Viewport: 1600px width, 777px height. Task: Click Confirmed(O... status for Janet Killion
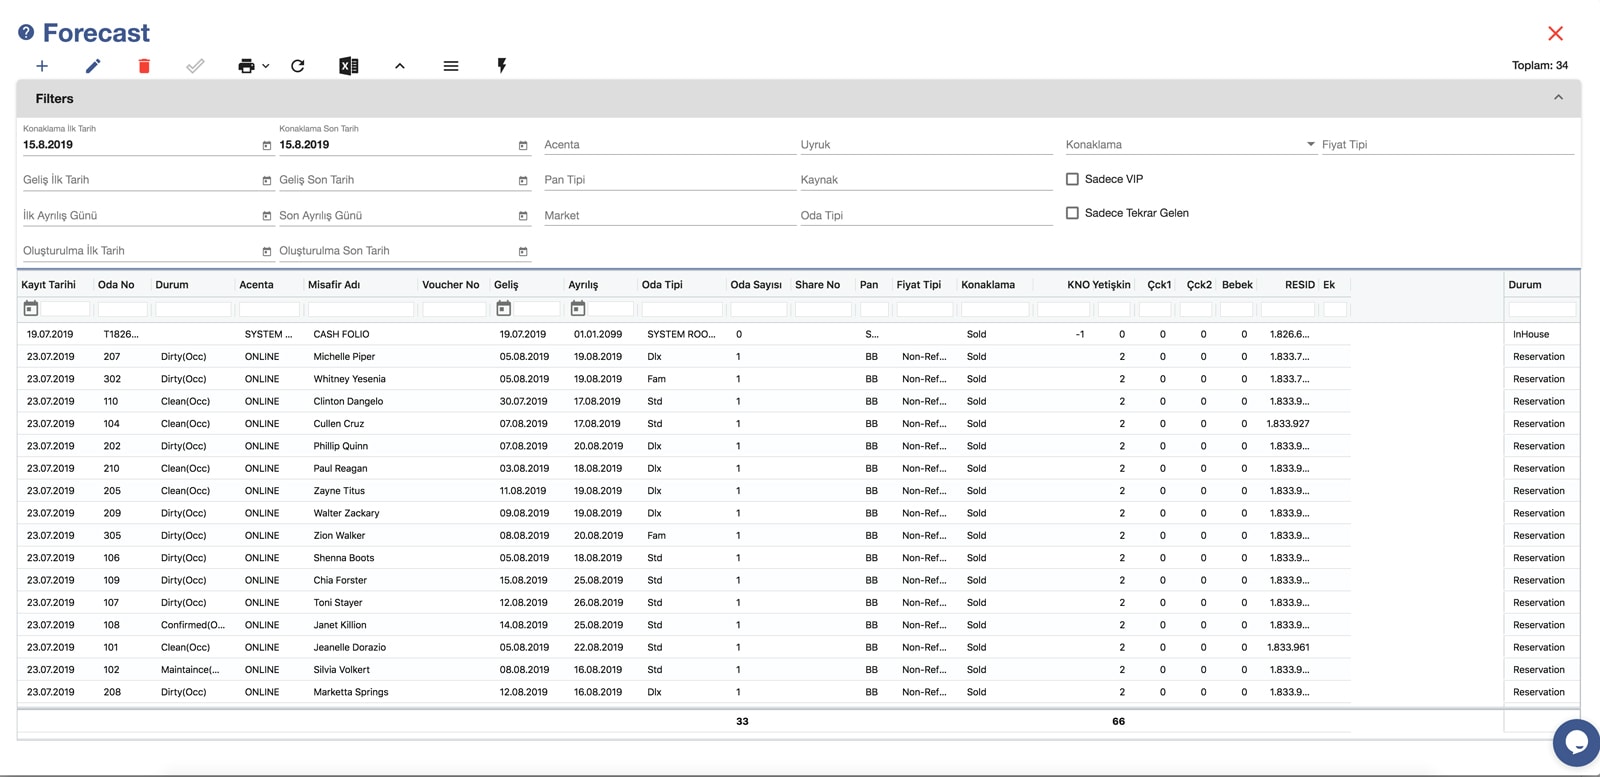193,625
